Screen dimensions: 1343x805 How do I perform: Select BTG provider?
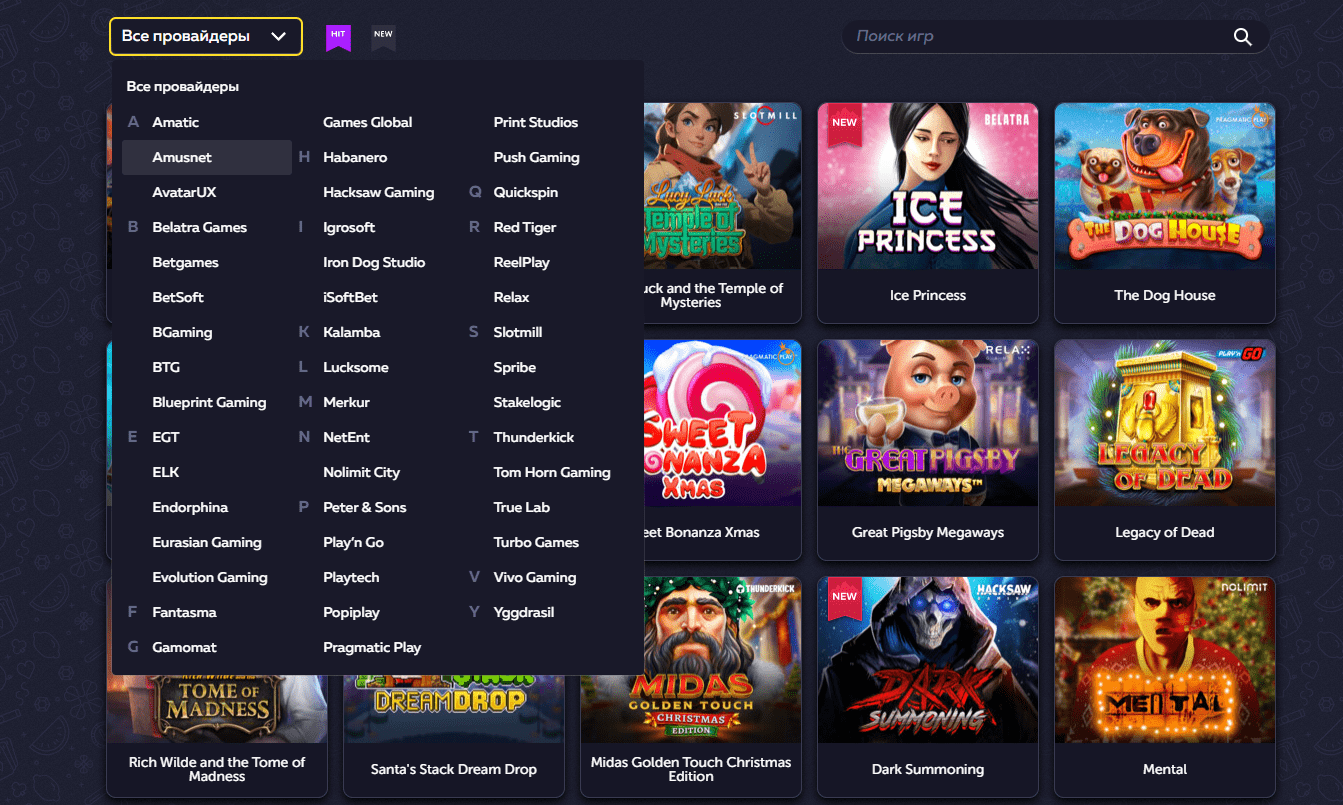pyautogui.click(x=166, y=367)
